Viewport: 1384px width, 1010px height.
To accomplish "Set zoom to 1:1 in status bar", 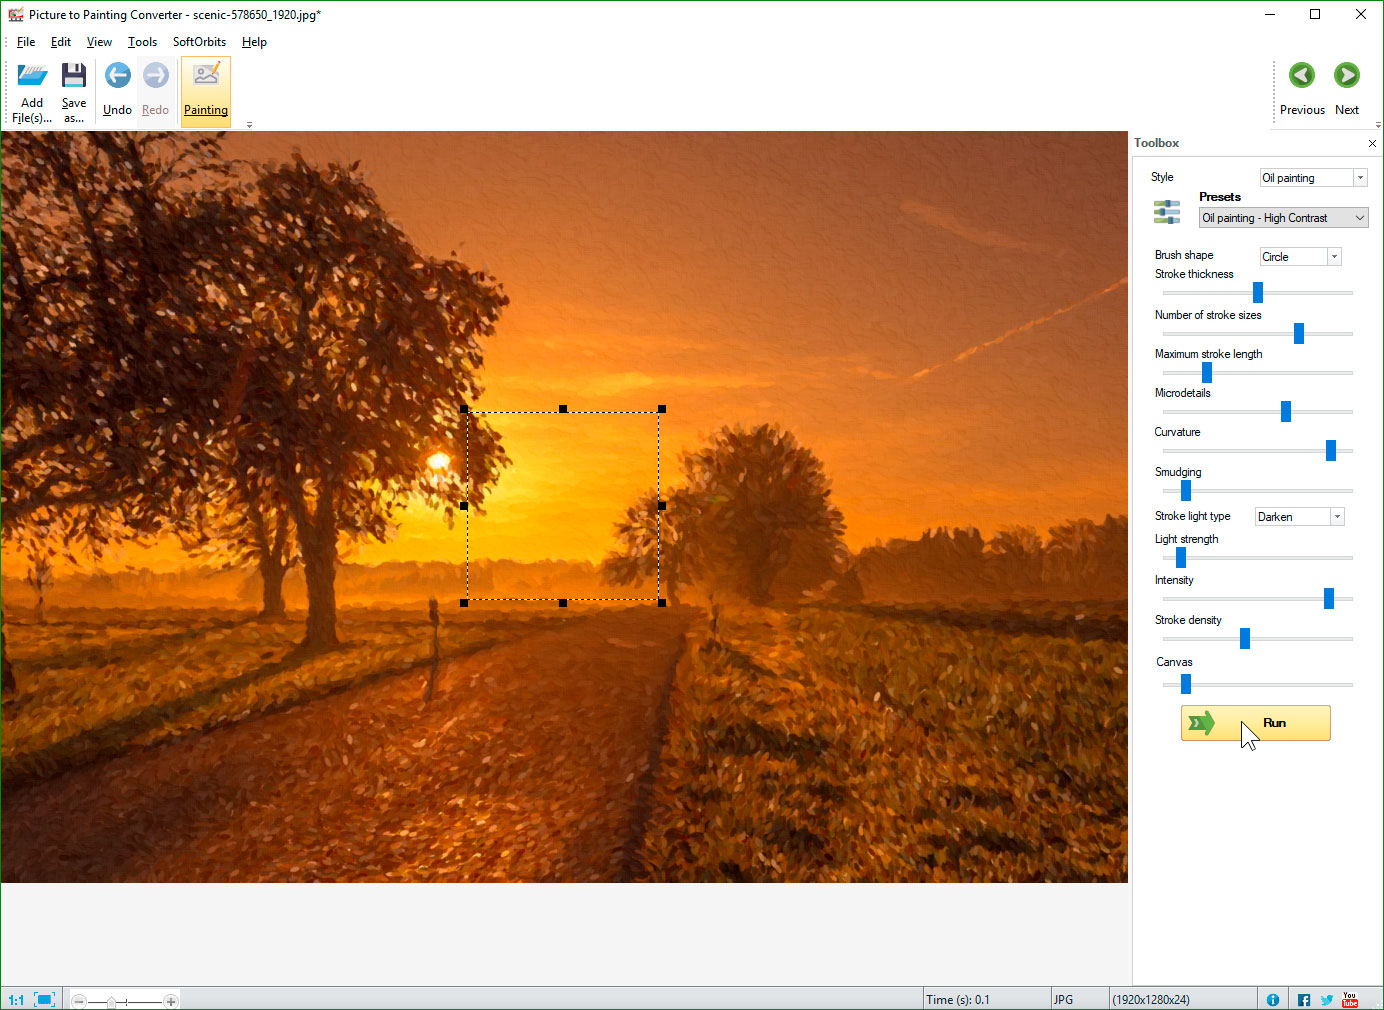I will [x=16, y=1000].
